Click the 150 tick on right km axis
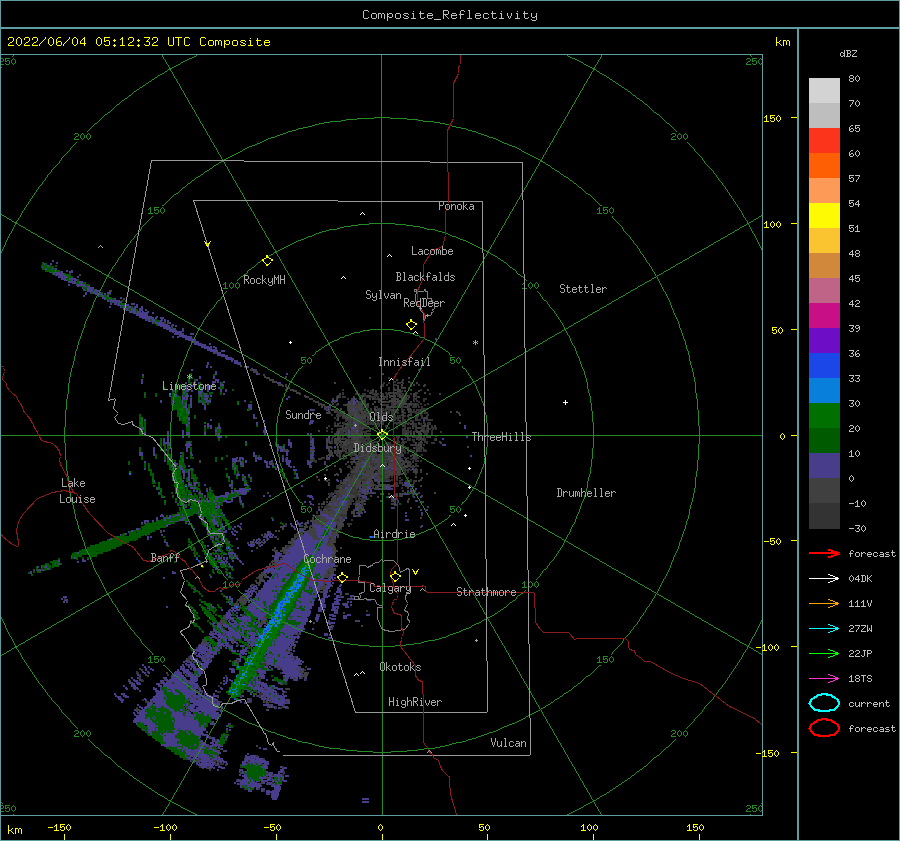Viewport: 900px width, 841px height. [x=772, y=118]
